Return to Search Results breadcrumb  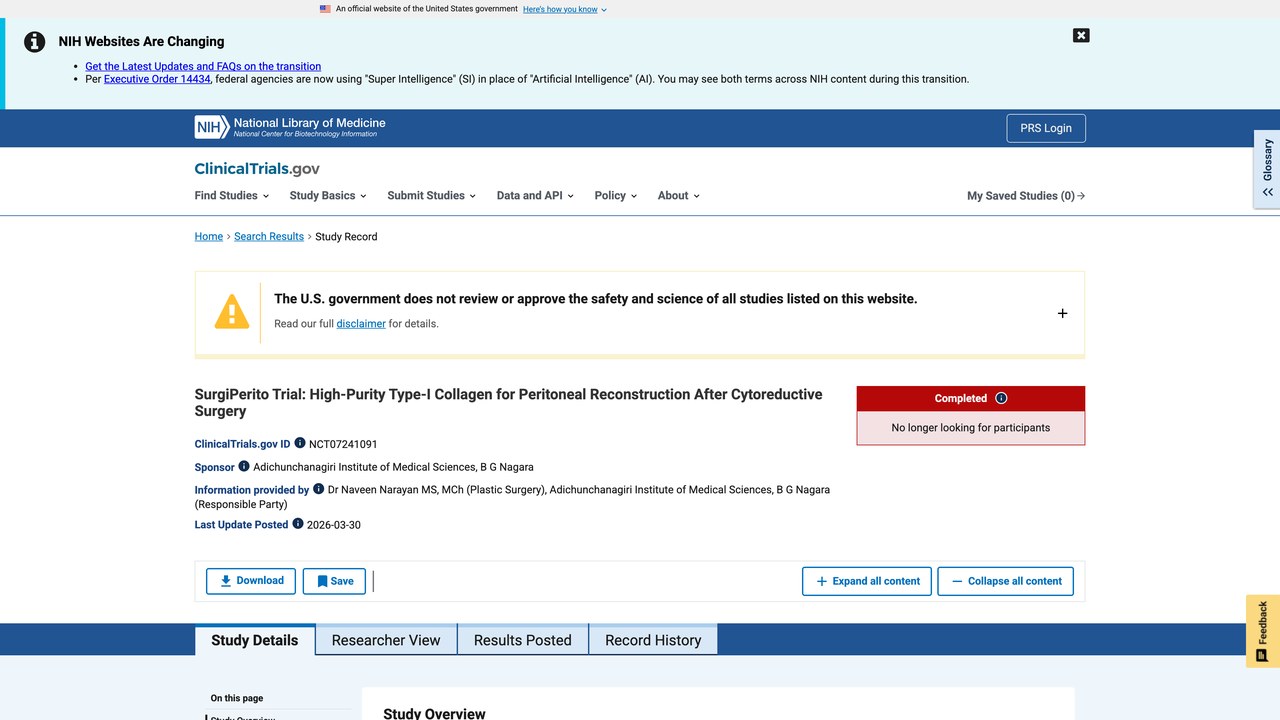coord(269,237)
